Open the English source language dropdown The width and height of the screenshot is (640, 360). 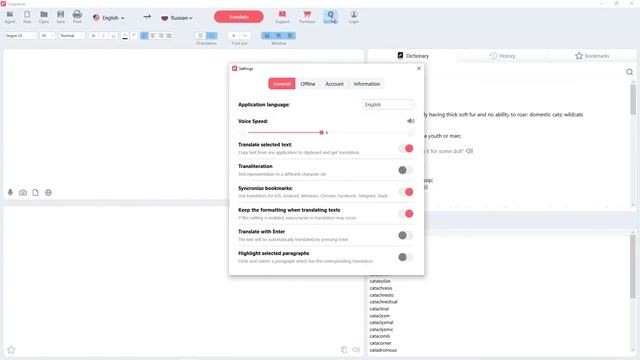pos(109,18)
